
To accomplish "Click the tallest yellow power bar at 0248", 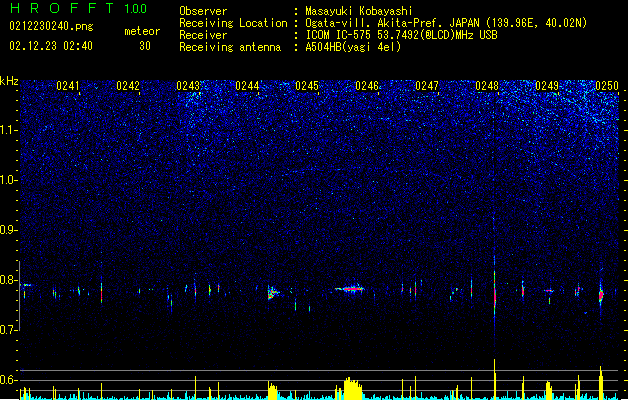I will [x=495, y=379].
